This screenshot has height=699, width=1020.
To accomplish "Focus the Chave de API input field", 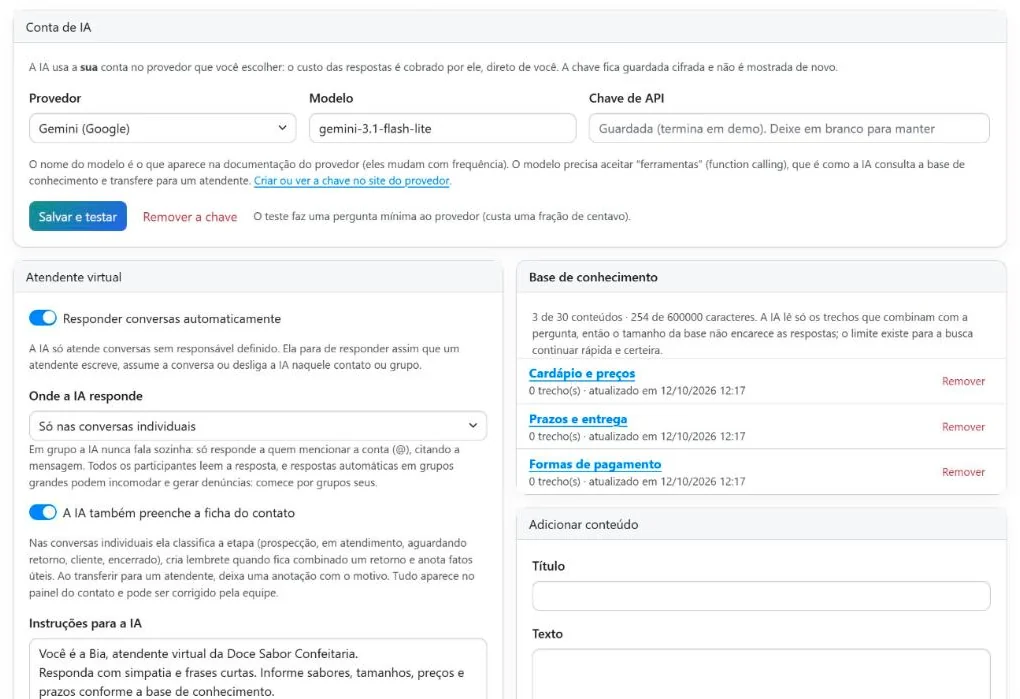I will (x=789, y=128).
